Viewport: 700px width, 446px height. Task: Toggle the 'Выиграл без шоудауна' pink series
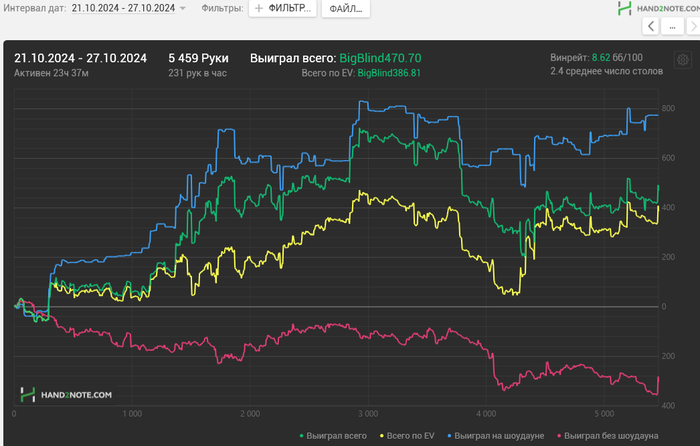[x=607, y=436]
